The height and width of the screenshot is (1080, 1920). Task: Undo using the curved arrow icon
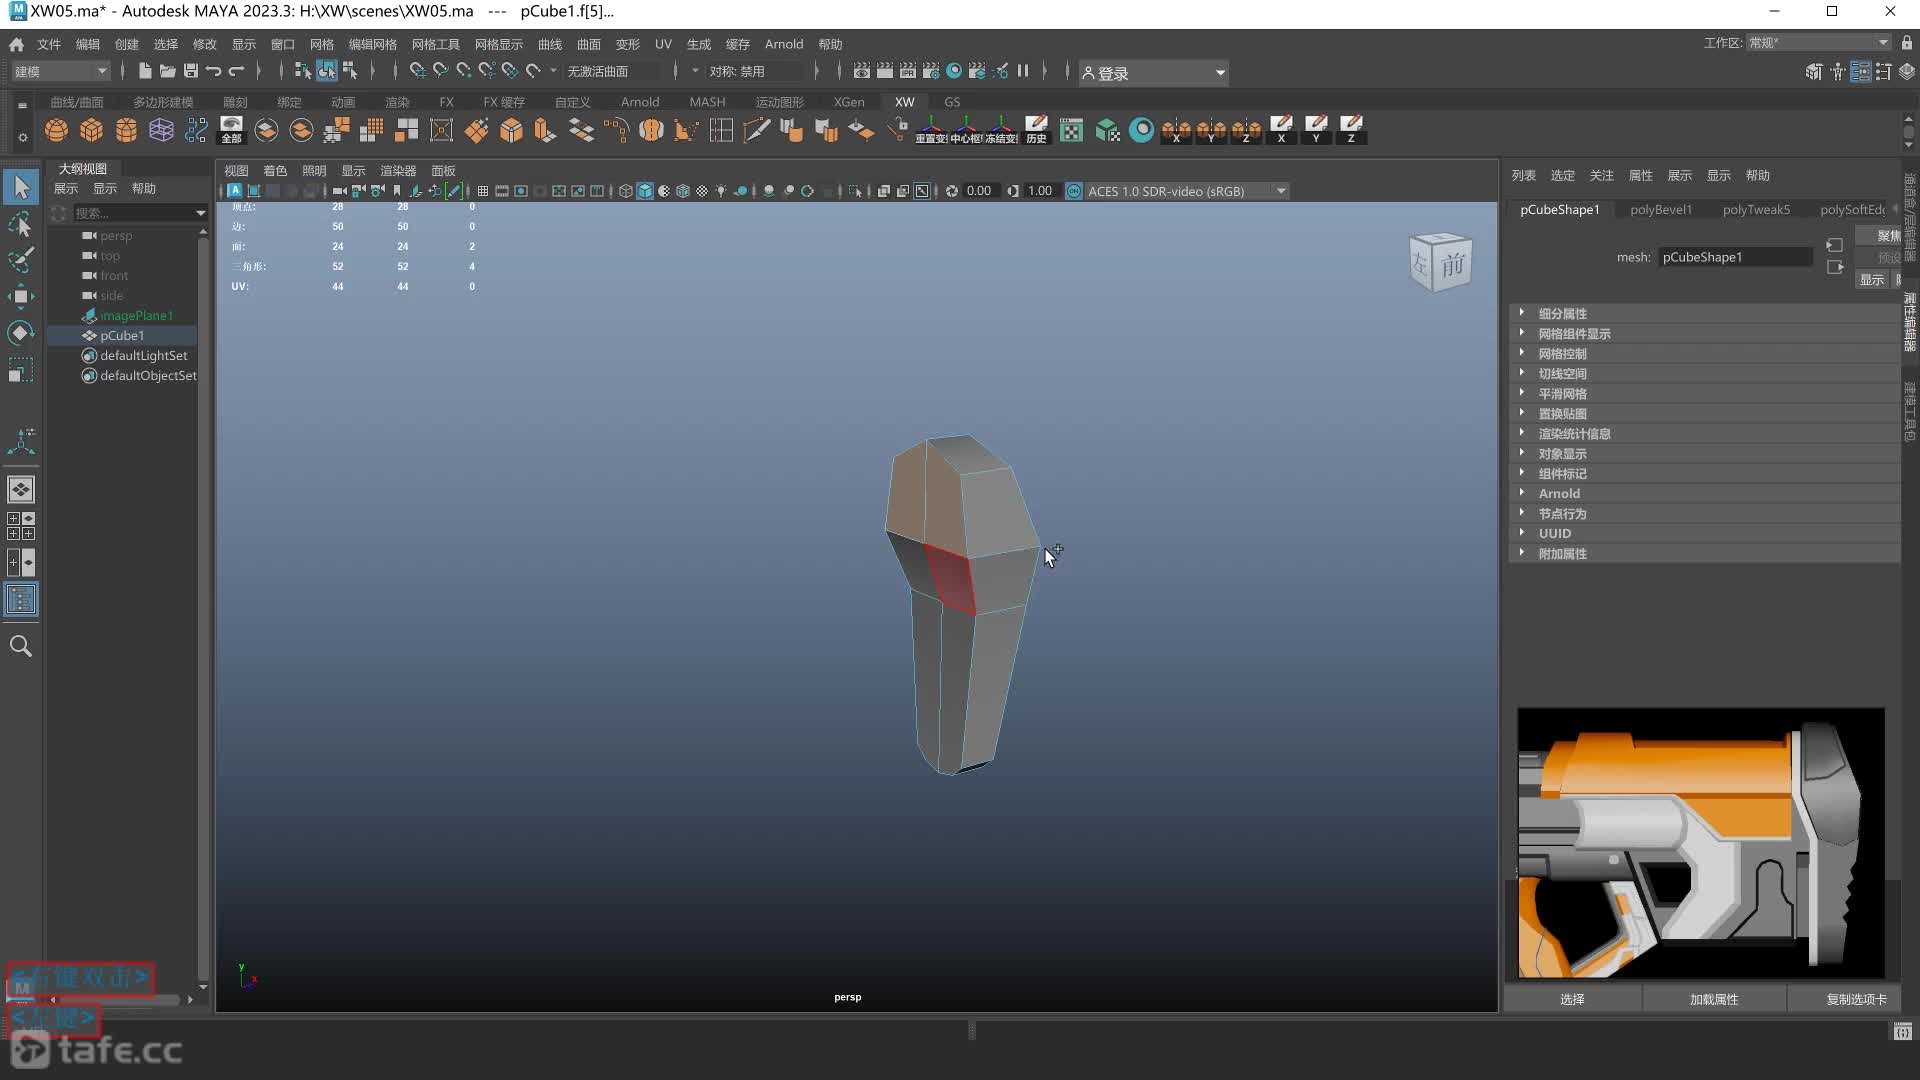coord(213,71)
